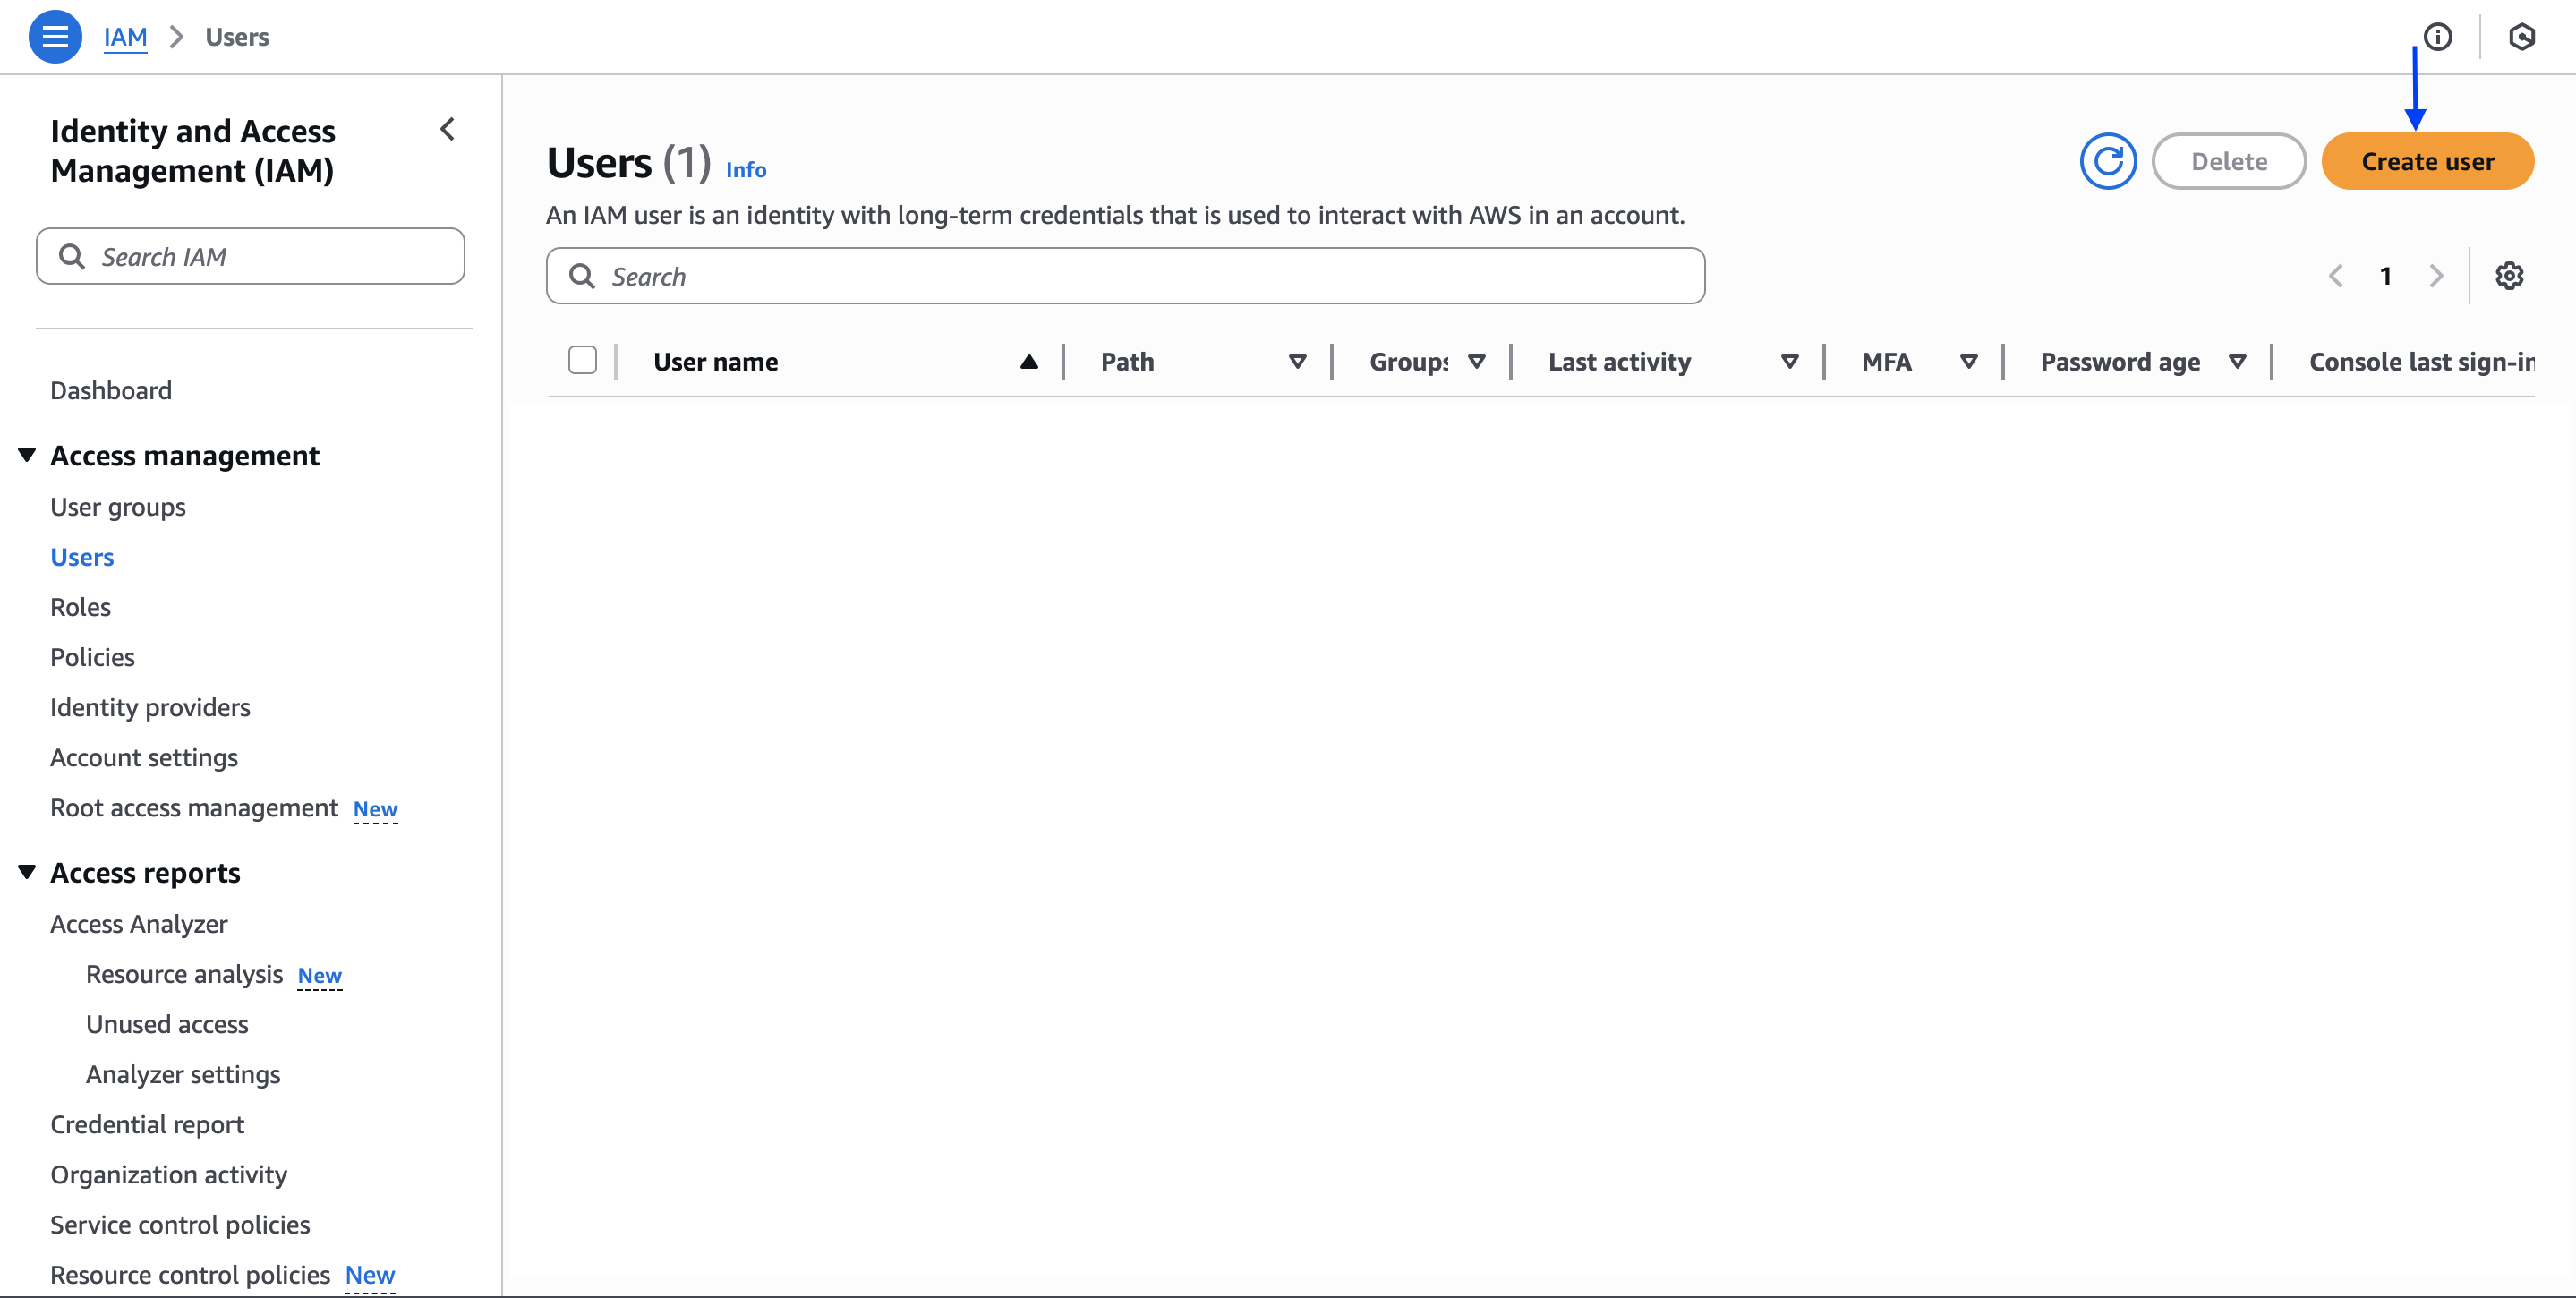Click the refresh users icon button
The height and width of the screenshot is (1298, 2576).
2108,161
